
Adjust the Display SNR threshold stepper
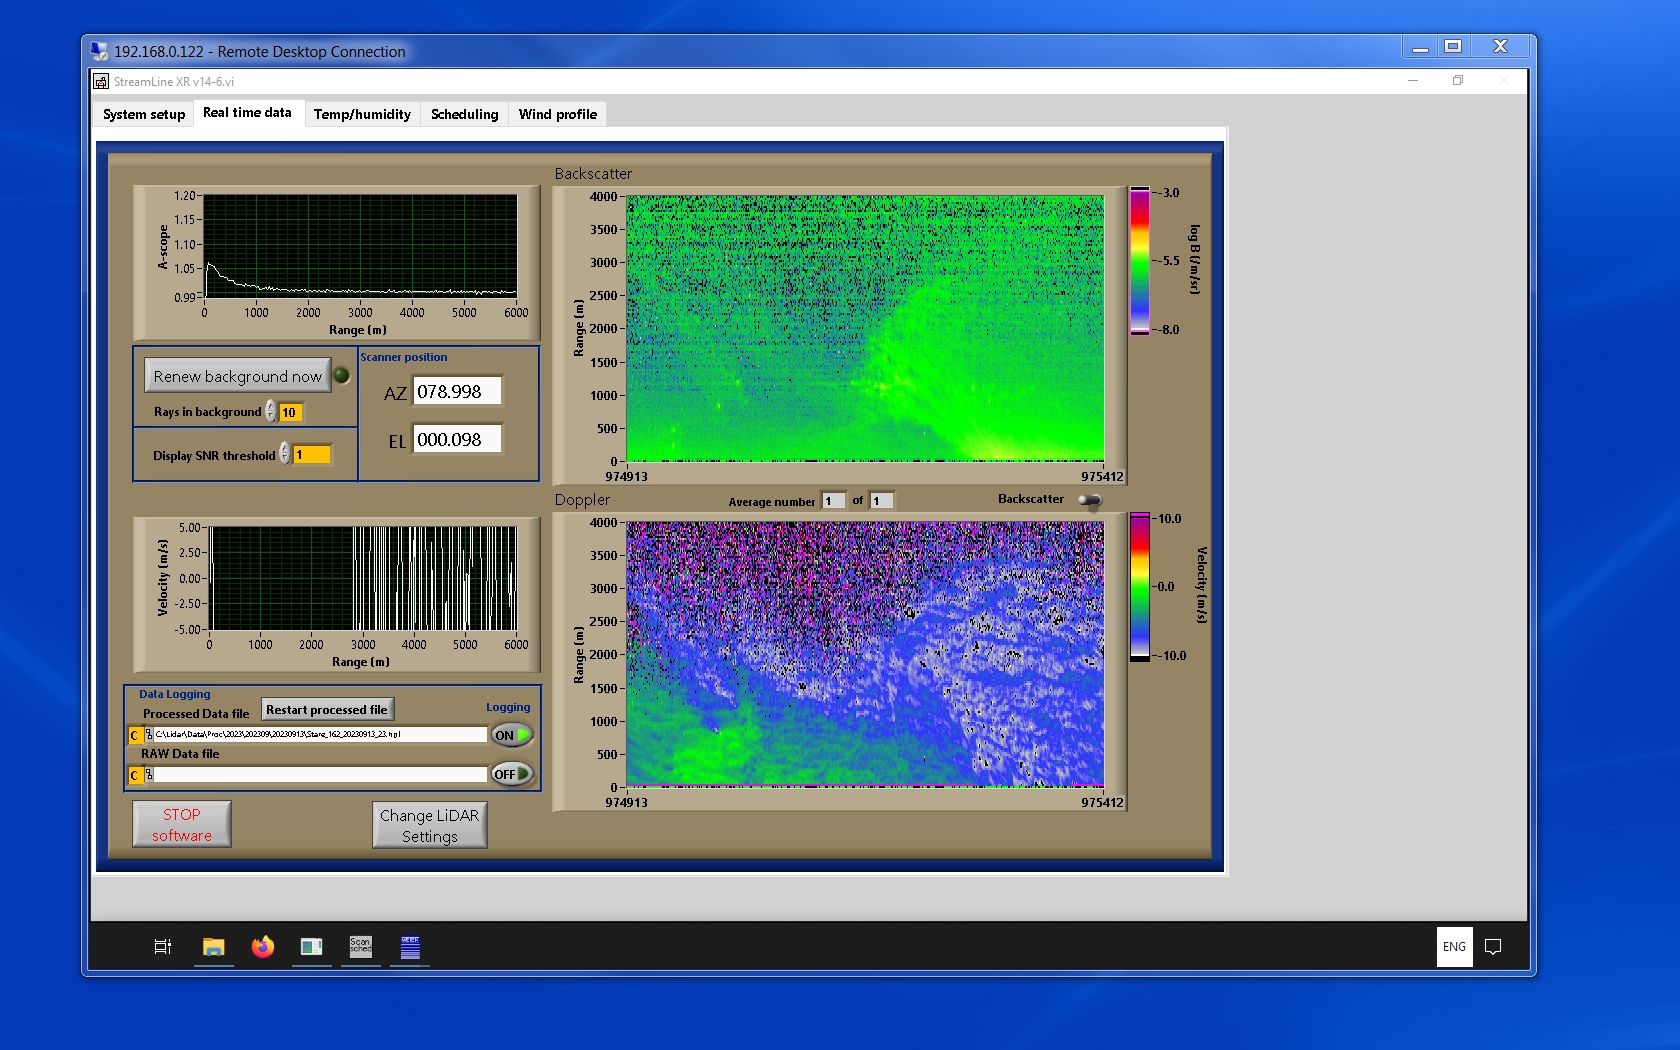pyautogui.click(x=285, y=454)
